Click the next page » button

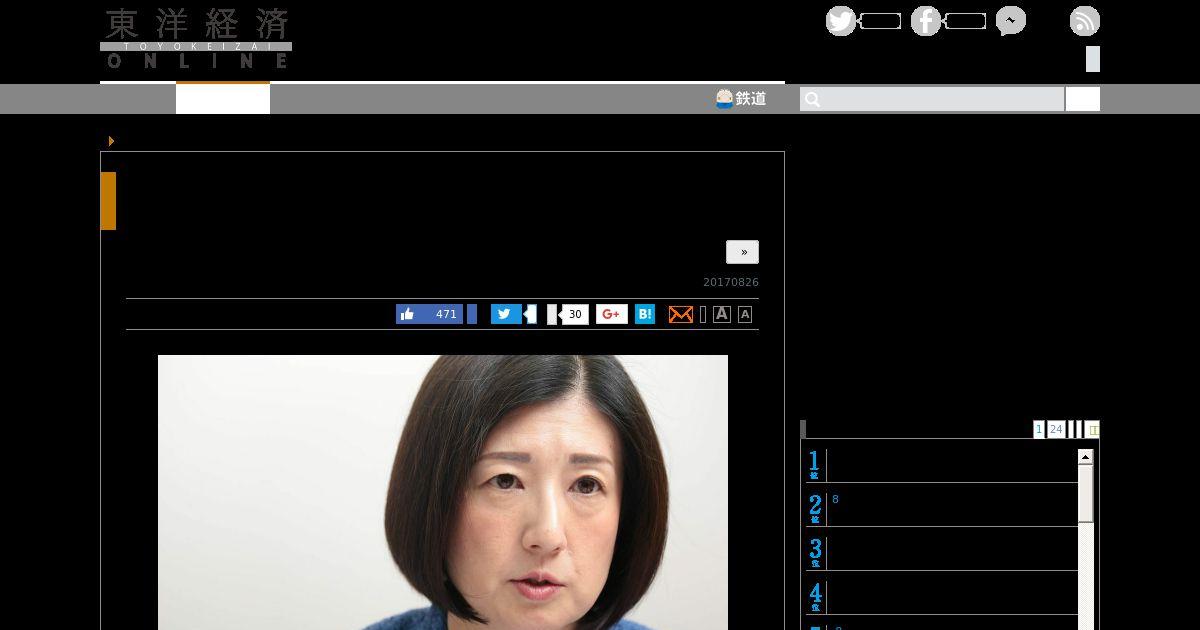click(743, 252)
